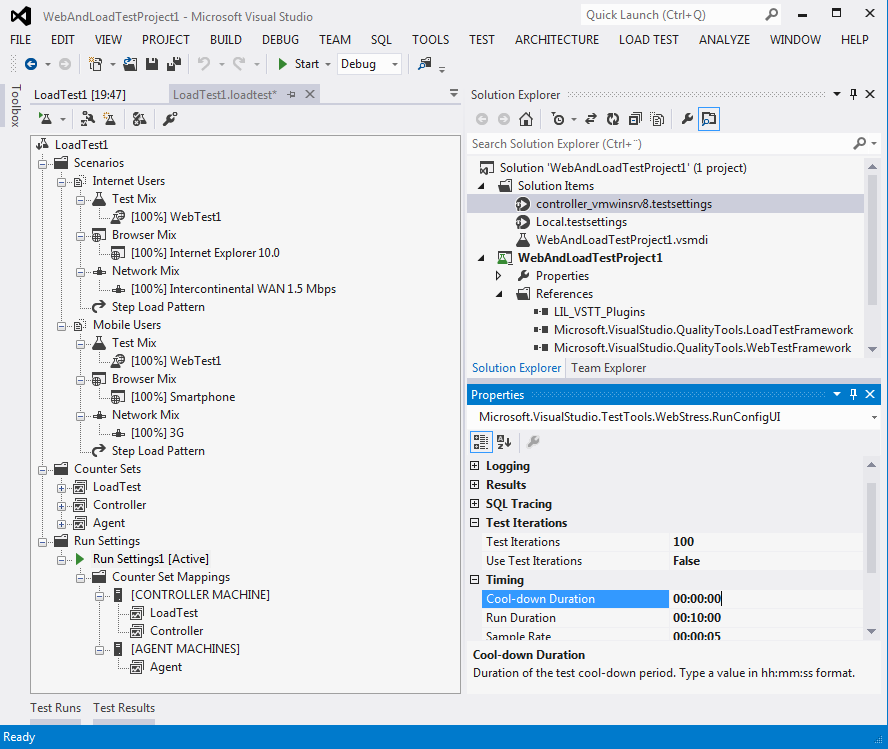The height and width of the screenshot is (749, 888).
Task: Open the LOAD TEST menu
Action: [x=648, y=40]
